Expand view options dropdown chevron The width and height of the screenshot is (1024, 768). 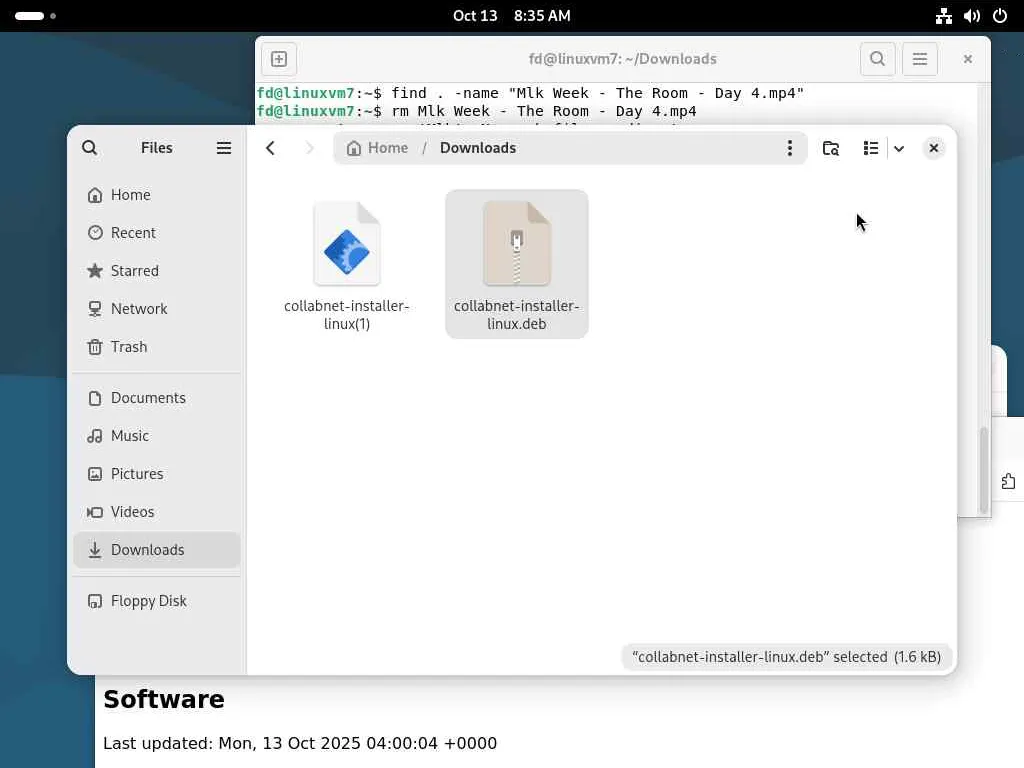click(x=899, y=148)
